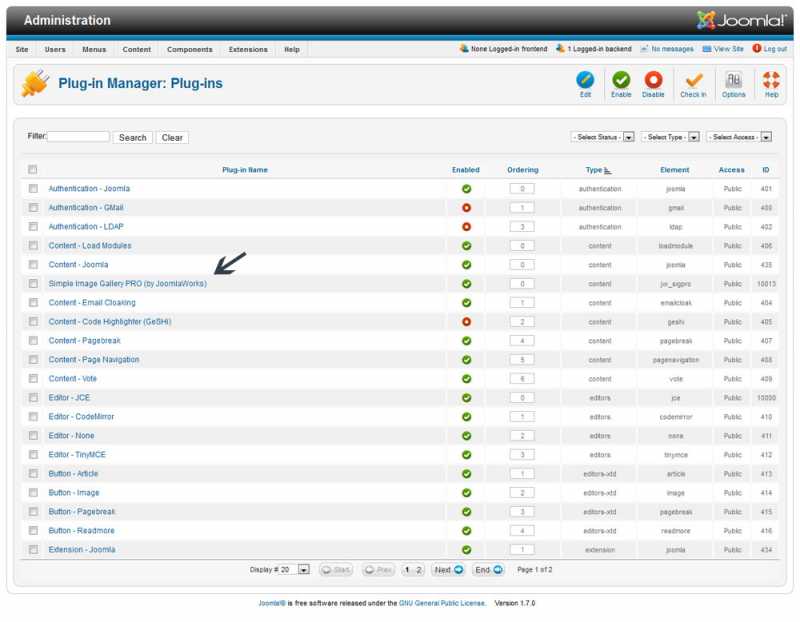Check the box for Authentication - Joomla
Screen dimensions: 800x622
[x=33, y=189]
